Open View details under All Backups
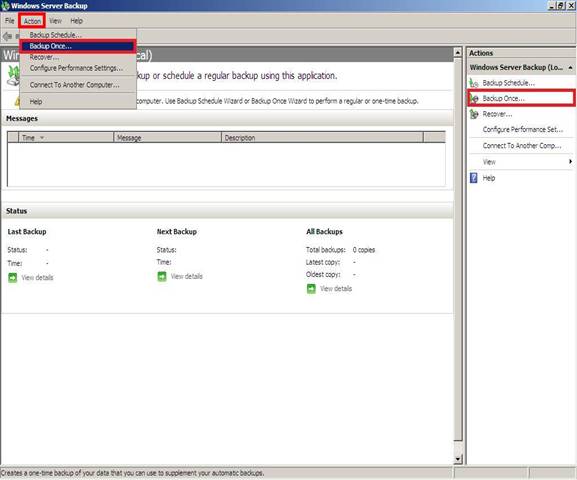This screenshot has height=480, width=577. [336, 289]
